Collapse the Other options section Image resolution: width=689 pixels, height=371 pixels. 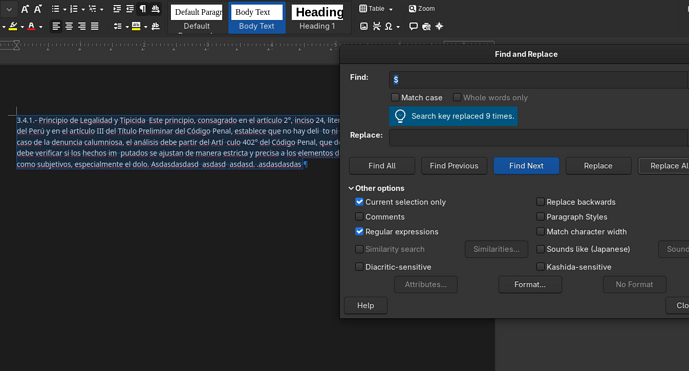click(377, 188)
